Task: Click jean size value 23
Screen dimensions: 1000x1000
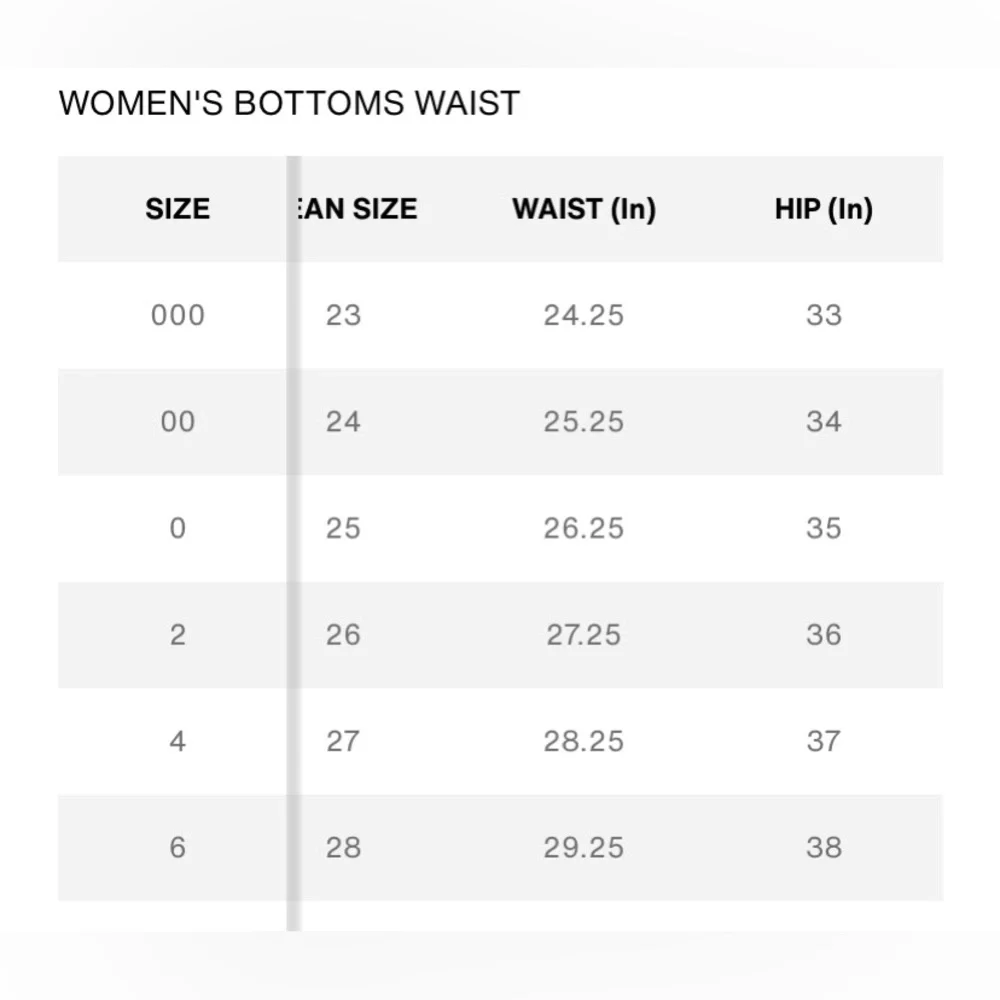Action: (x=343, y=315)
